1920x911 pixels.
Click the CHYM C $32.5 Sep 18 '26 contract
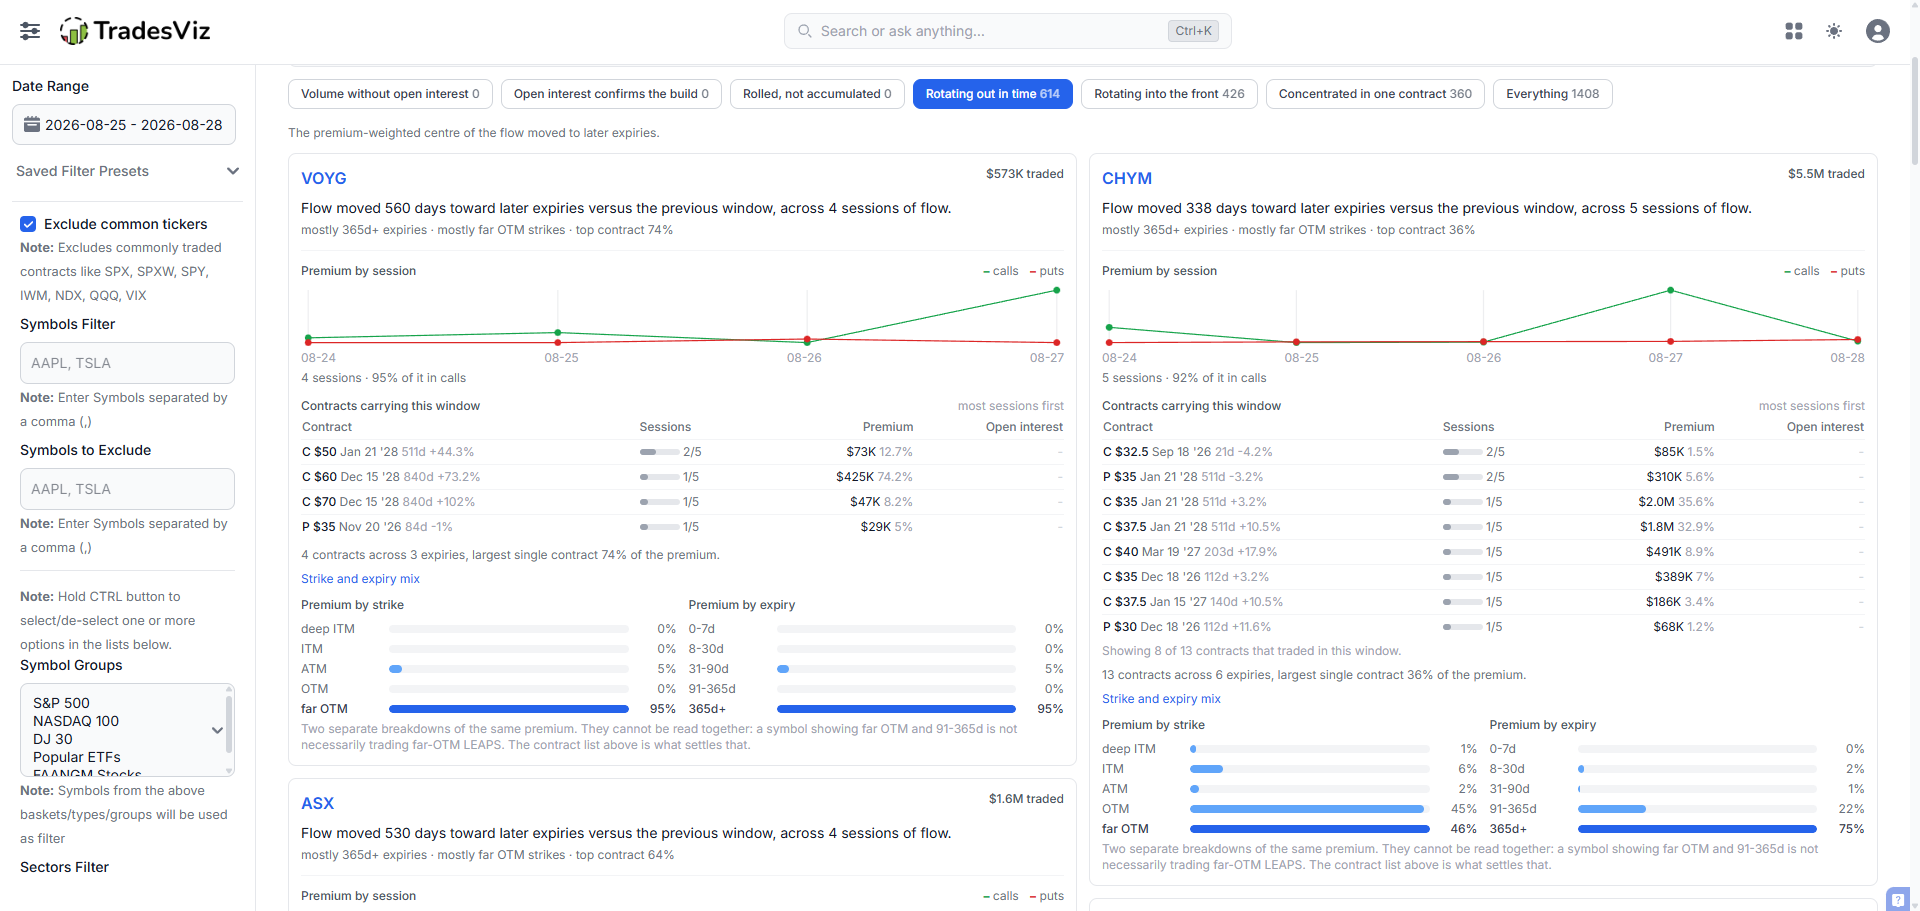(1188, 452)
